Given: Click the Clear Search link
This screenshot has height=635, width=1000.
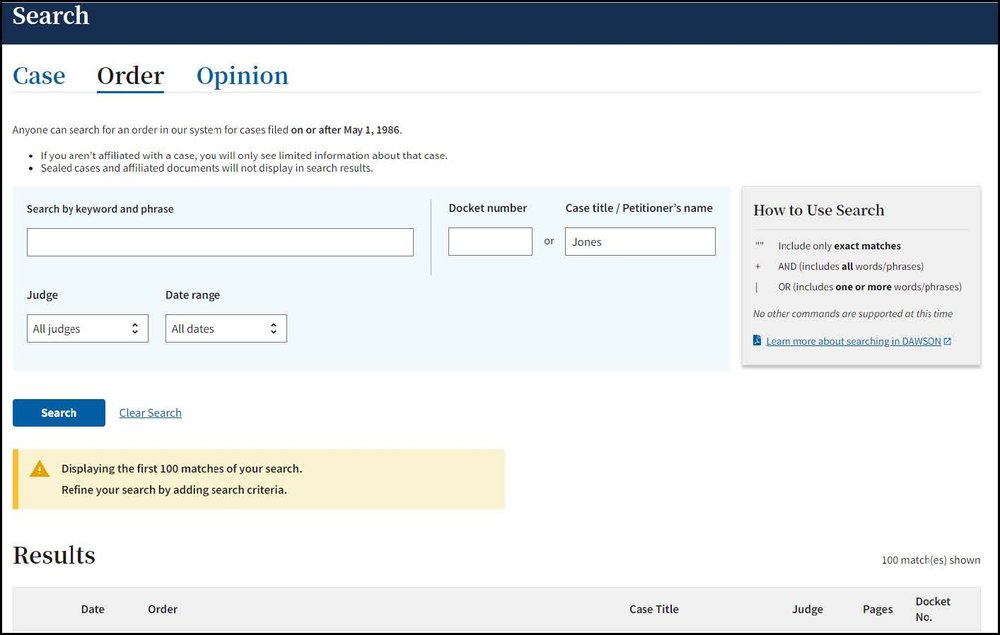Looking at the screenshot, I should tap(150, 413).
